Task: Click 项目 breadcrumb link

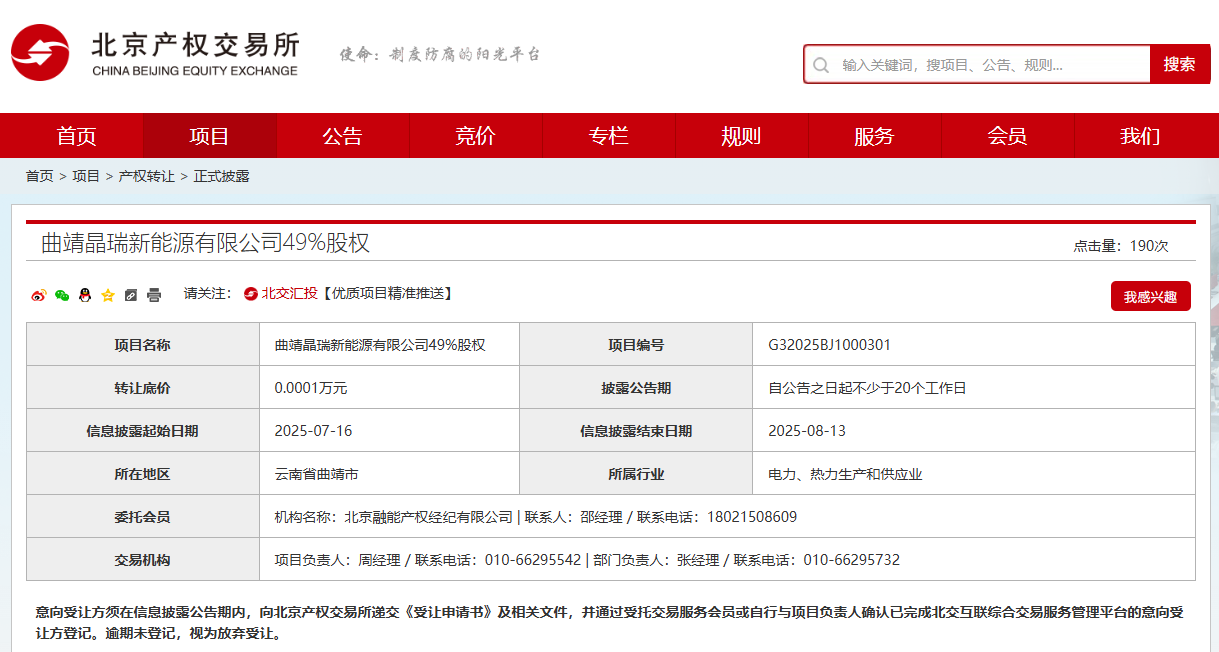Action: coord(86,176)
